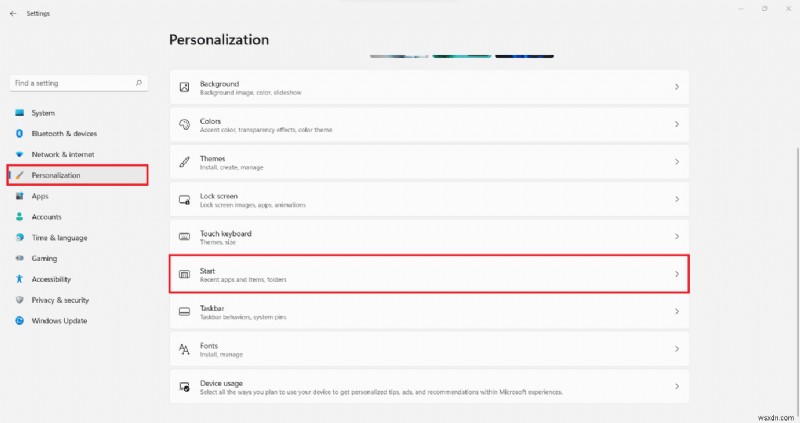Click the Bluetooth & devices icon
Screen dimensions: 800x423
(19, 133)
